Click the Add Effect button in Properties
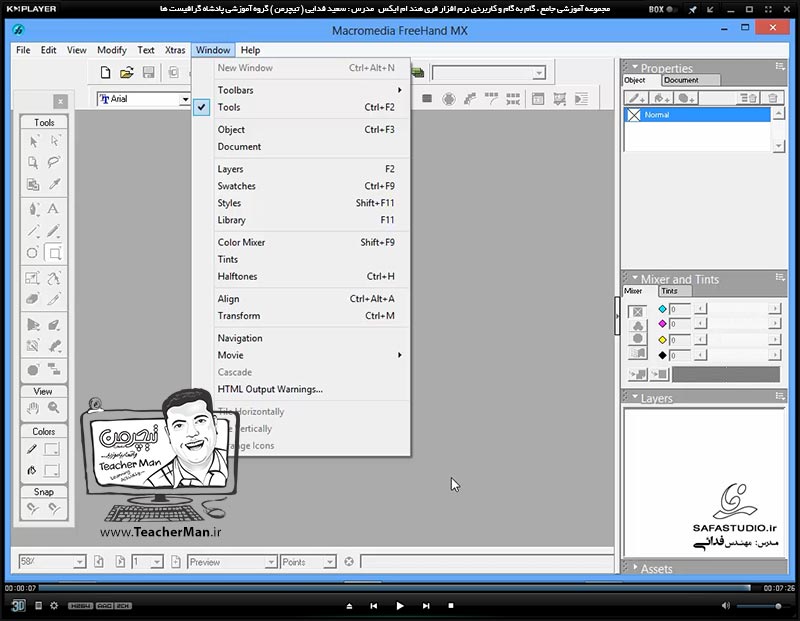 coord(687,98)
